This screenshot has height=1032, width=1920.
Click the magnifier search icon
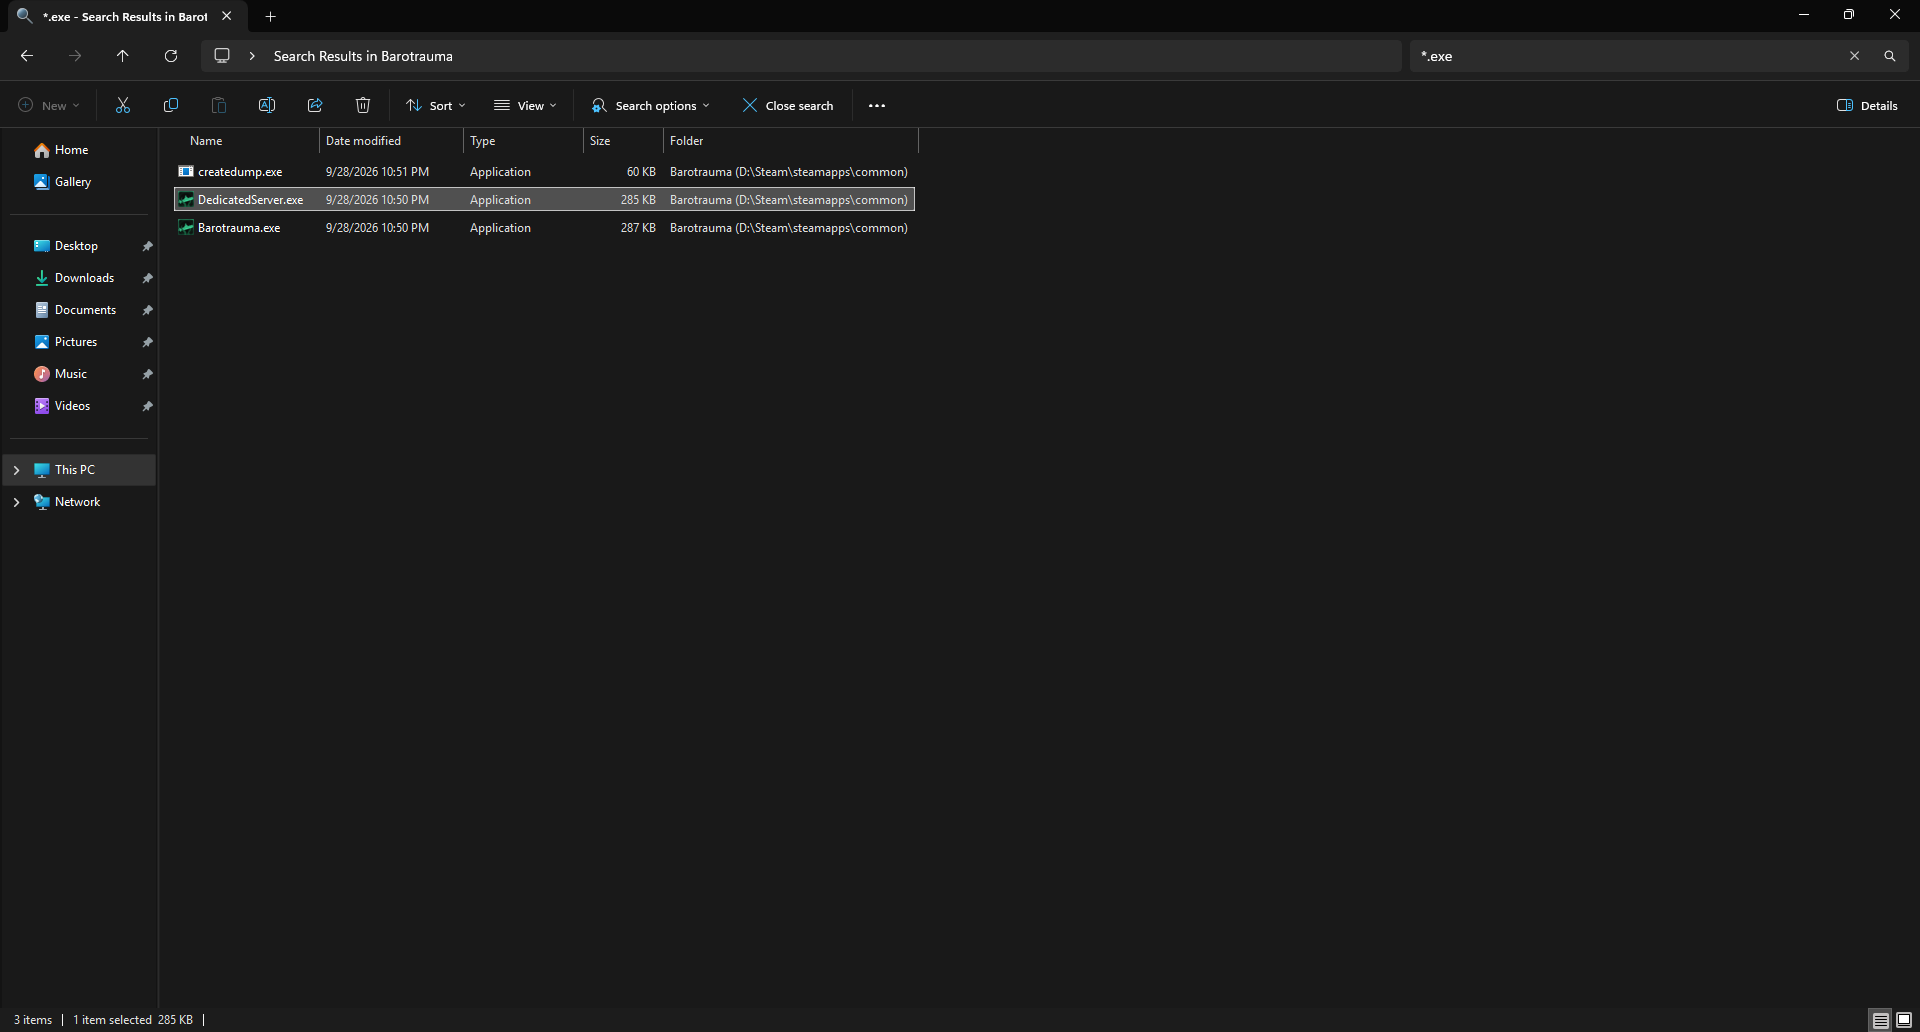click(x=1890, y=56)
